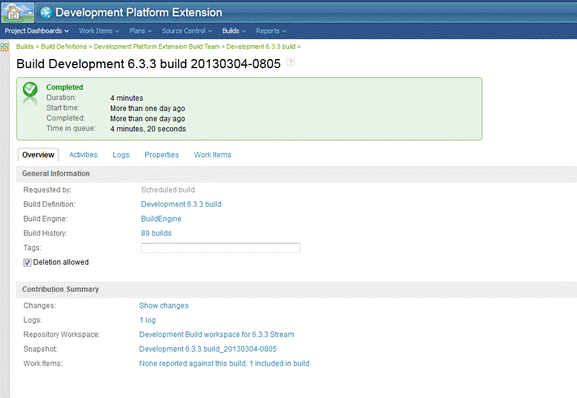Switch to the Properties tab
Screen dimensions: 577x398
click(162, 155)
